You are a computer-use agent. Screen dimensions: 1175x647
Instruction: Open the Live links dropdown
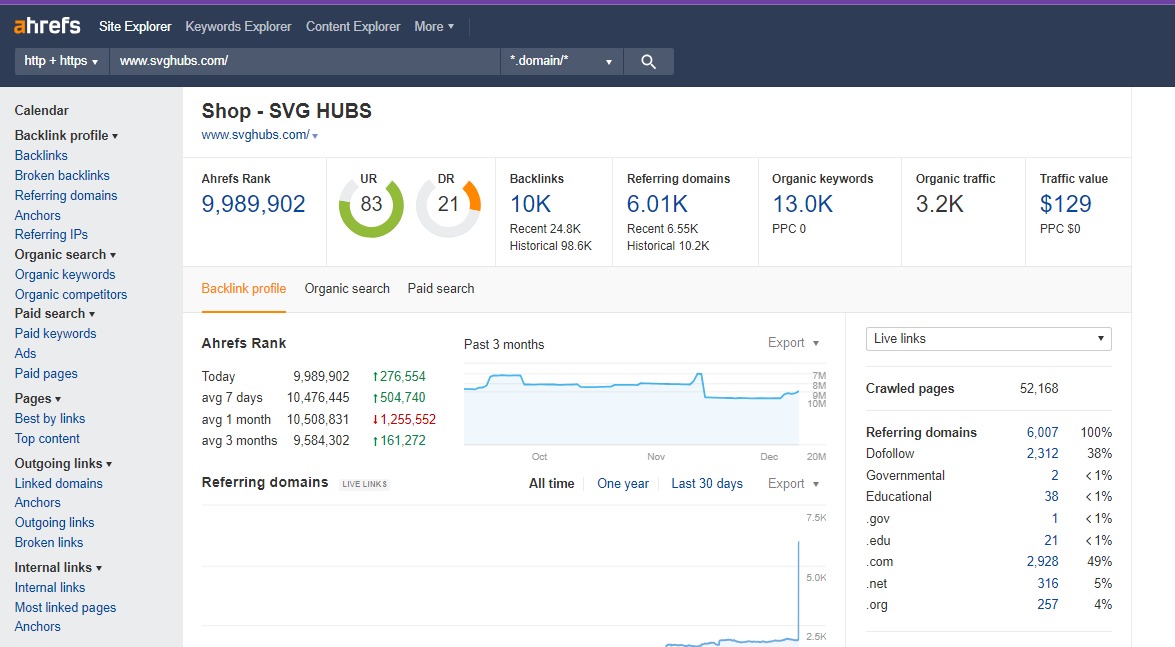click(x=988, y=339)
